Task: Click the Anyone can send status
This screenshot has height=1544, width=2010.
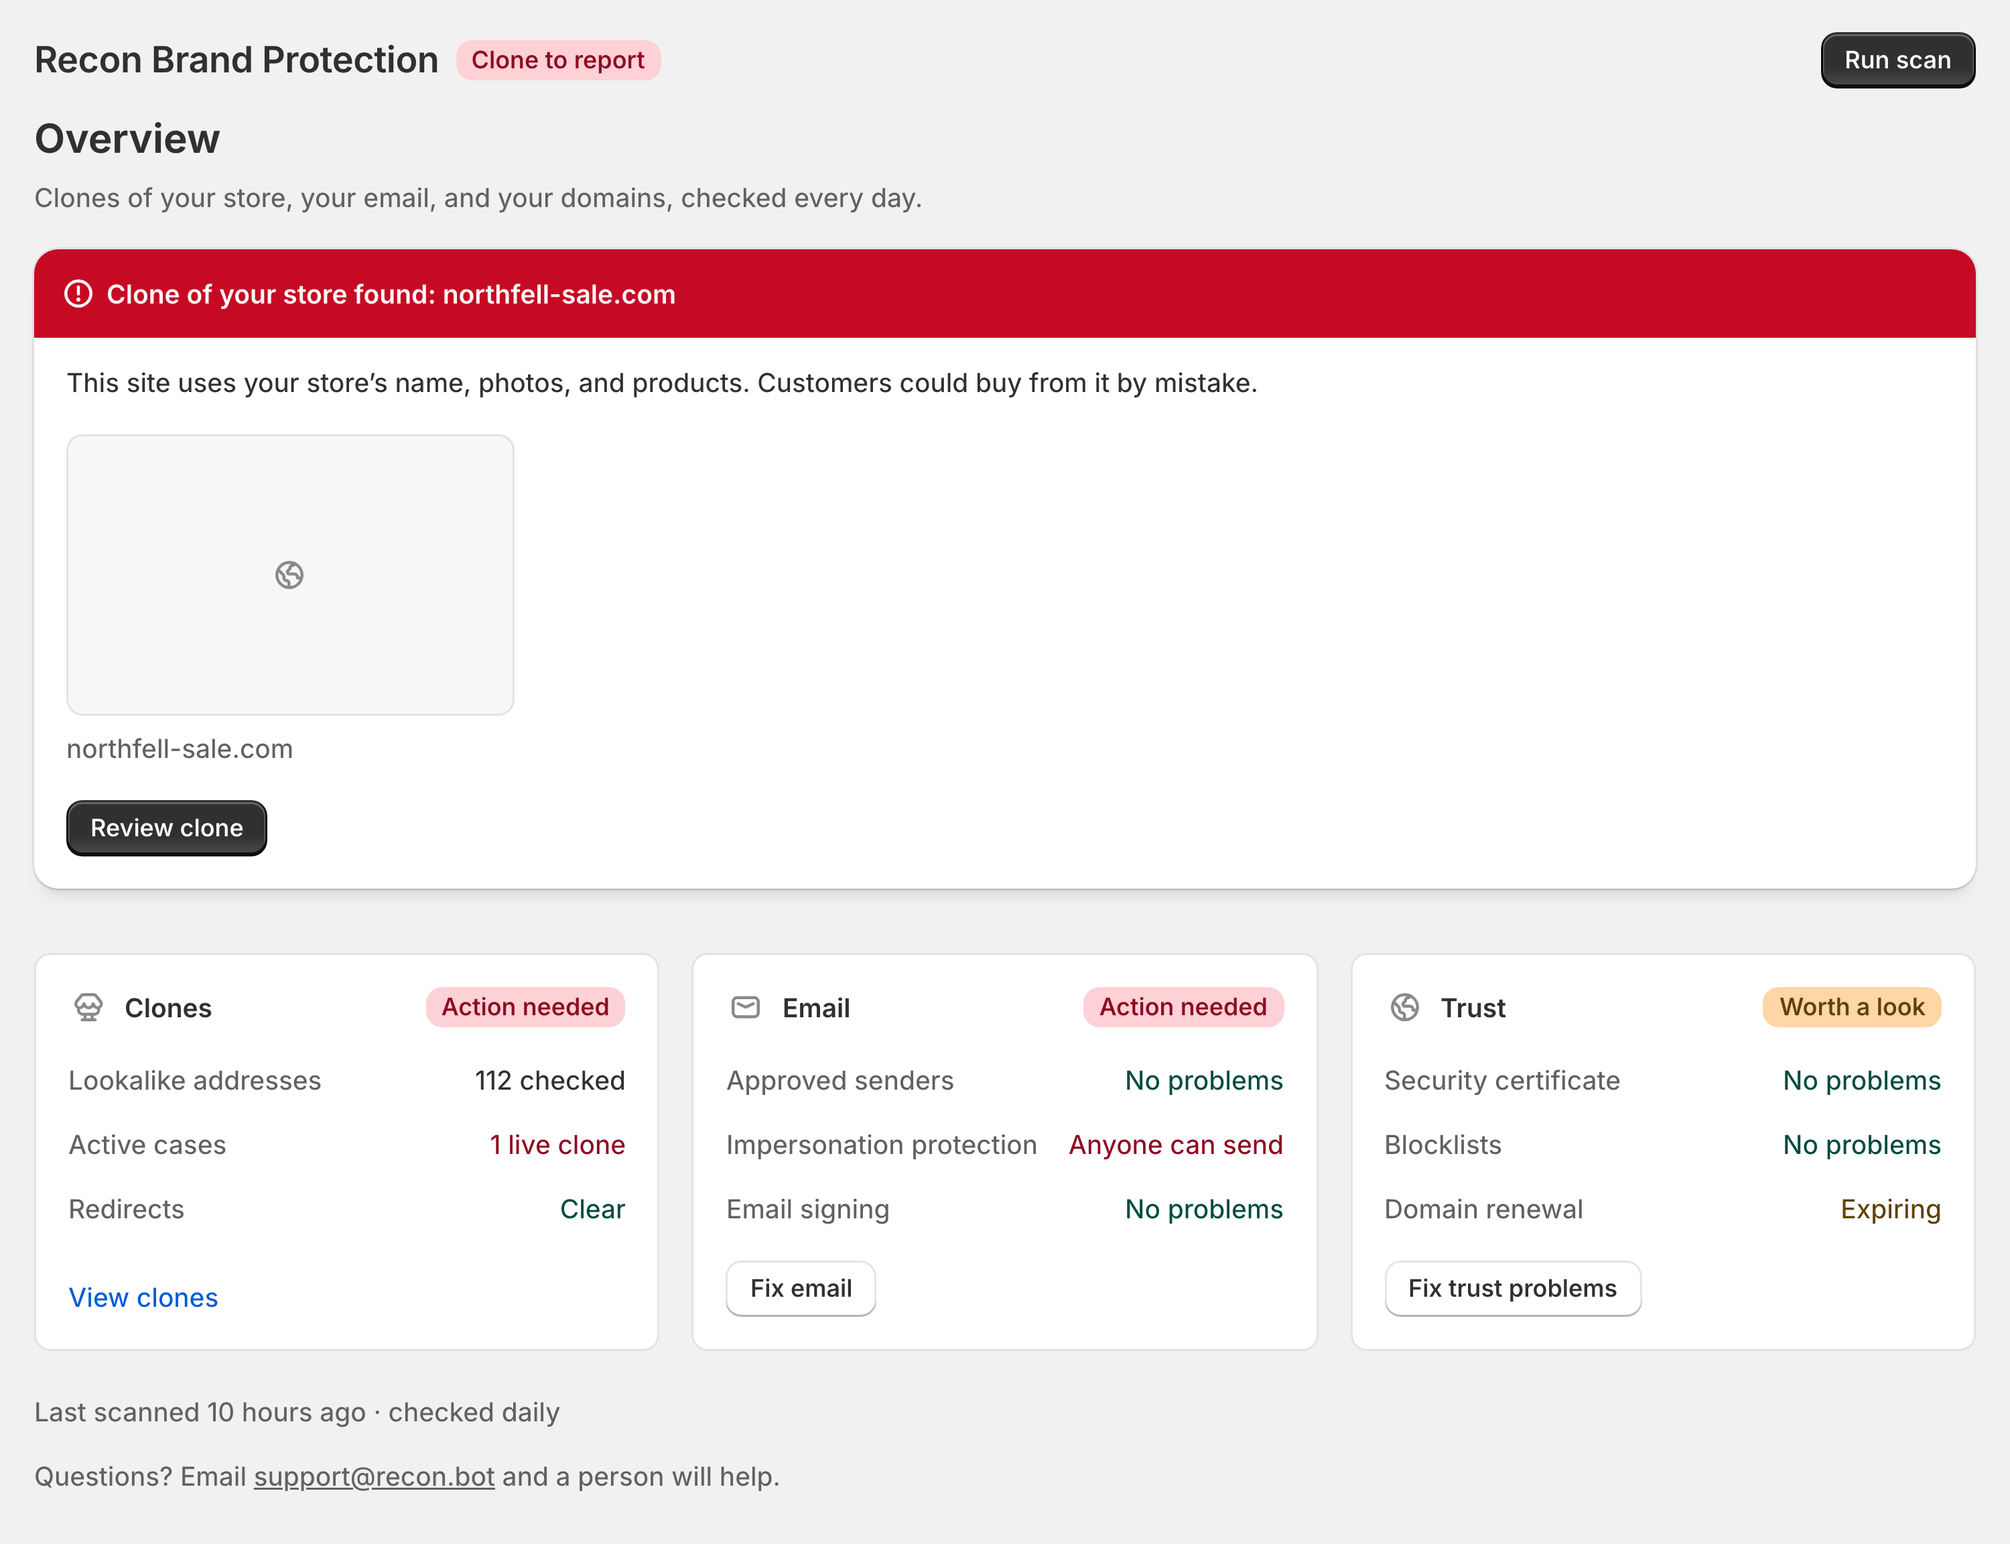Action: (x=1176, y=1145)
